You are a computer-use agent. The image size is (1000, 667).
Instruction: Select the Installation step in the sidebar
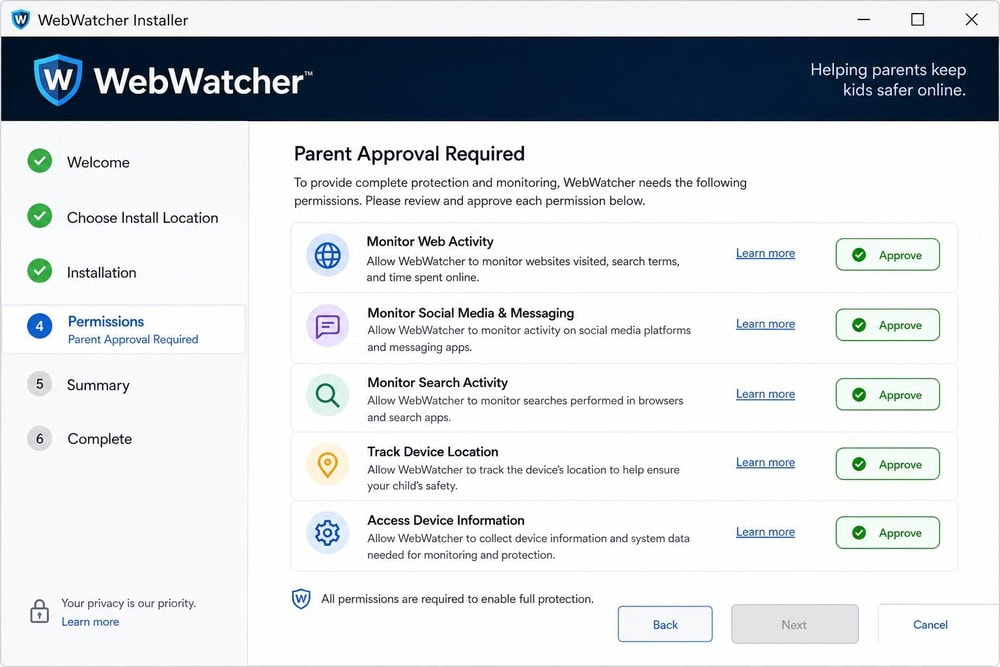(x=101, y=272)
